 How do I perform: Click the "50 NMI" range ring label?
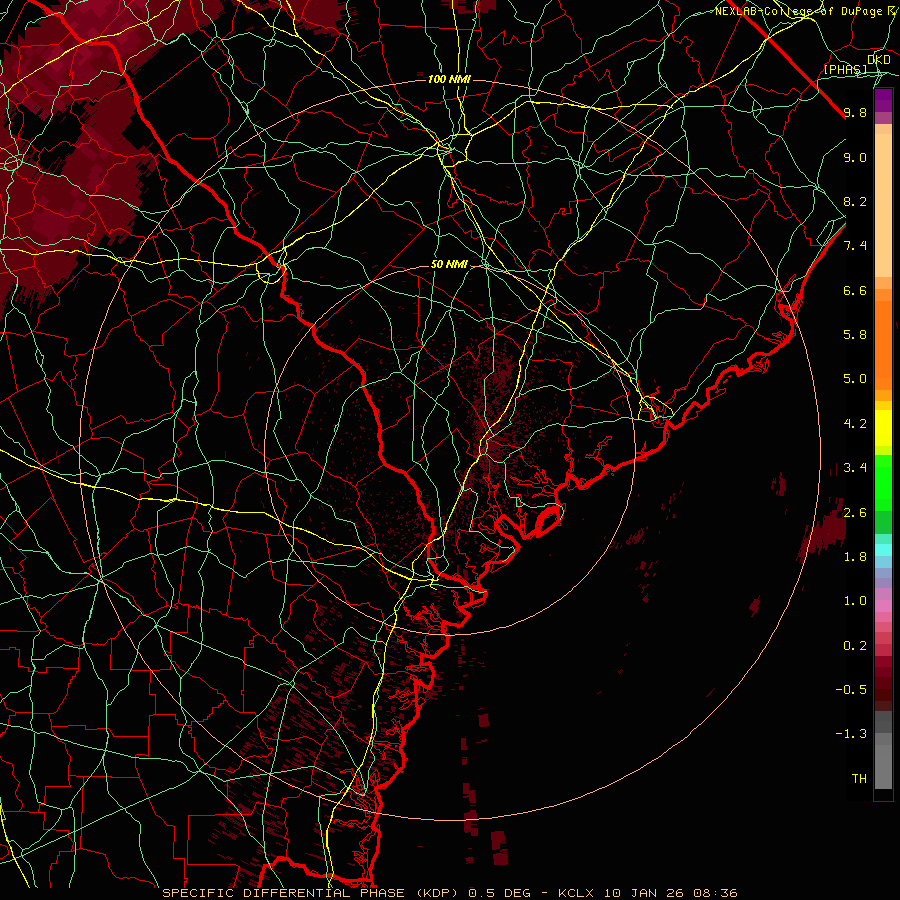(449, 265)
